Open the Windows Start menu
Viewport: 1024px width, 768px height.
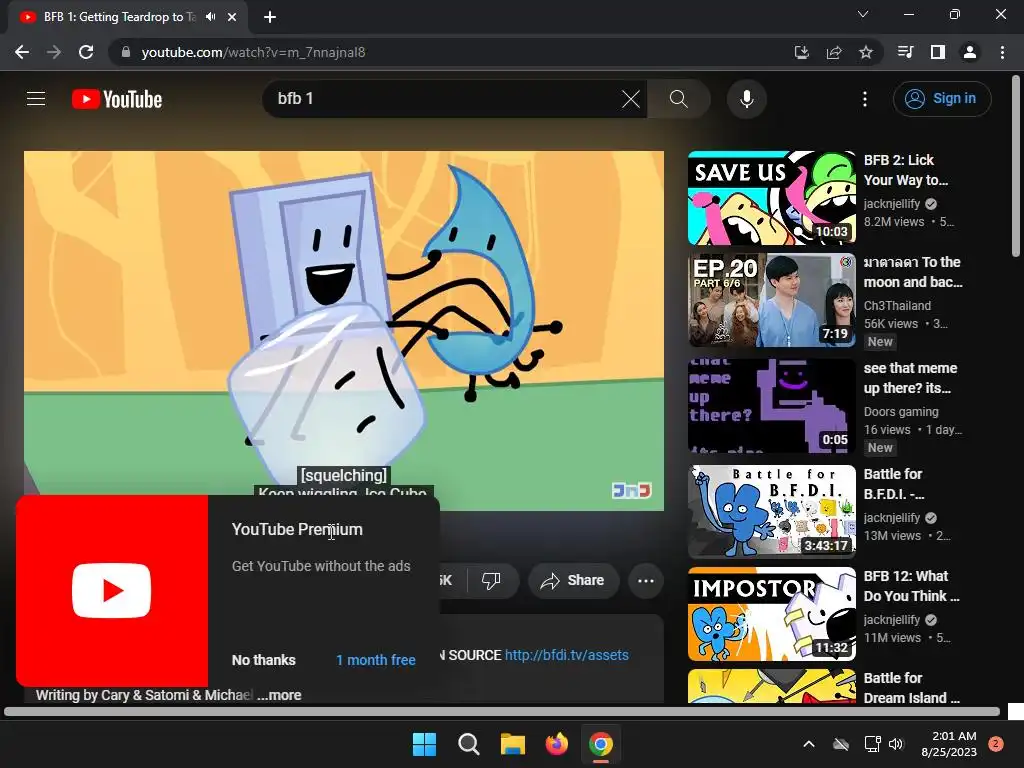pos(424,744)
